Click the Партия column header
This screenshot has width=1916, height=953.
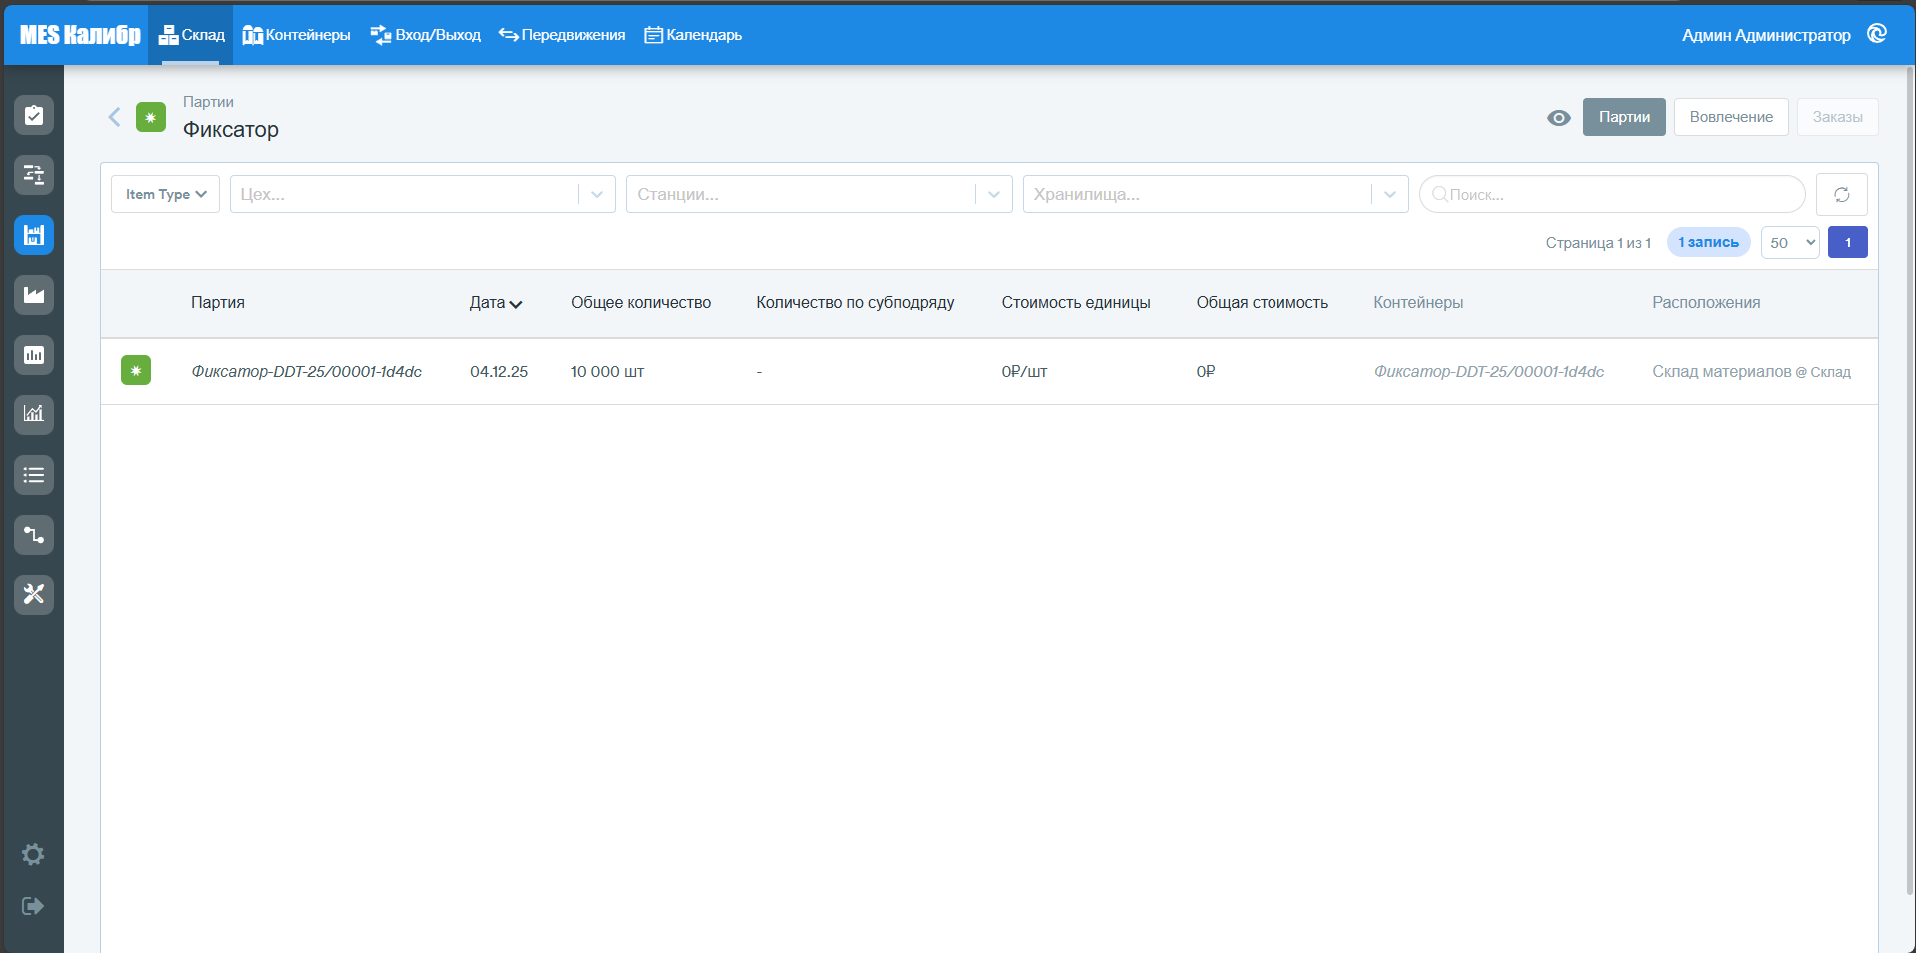(x=218, y=303)
